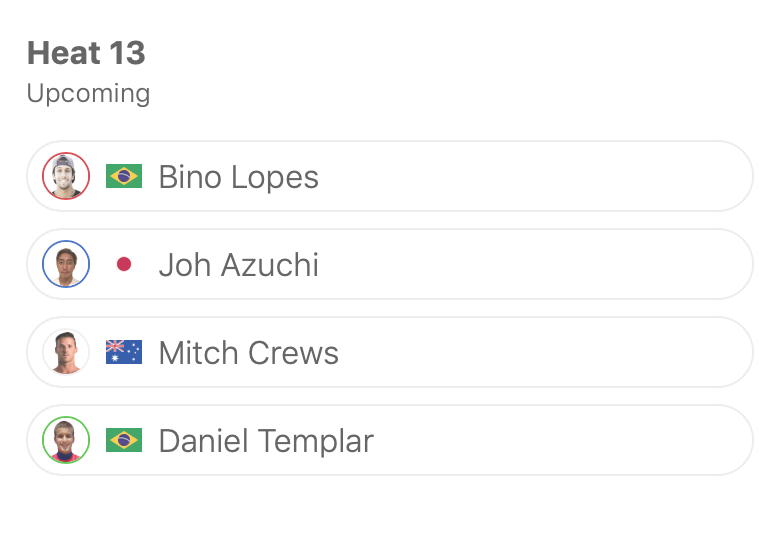Click Daniel Templar's avatar photo
Screen dimensions: 784x534
pos(66,440)
